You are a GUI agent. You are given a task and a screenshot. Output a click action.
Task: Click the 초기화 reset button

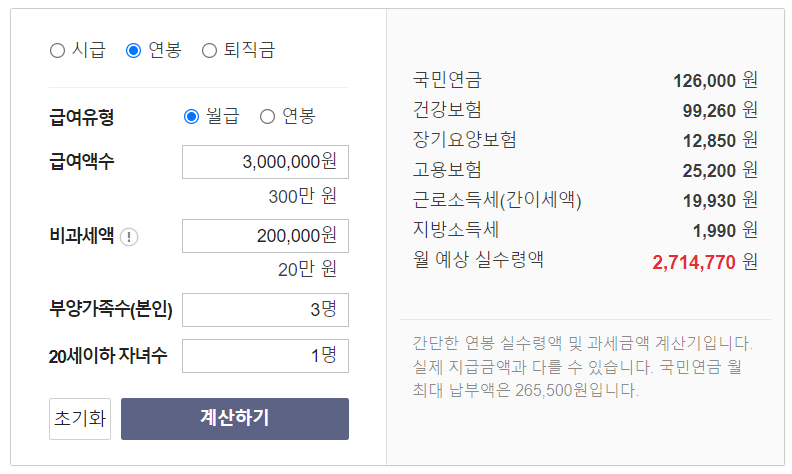tap(80, 419)
